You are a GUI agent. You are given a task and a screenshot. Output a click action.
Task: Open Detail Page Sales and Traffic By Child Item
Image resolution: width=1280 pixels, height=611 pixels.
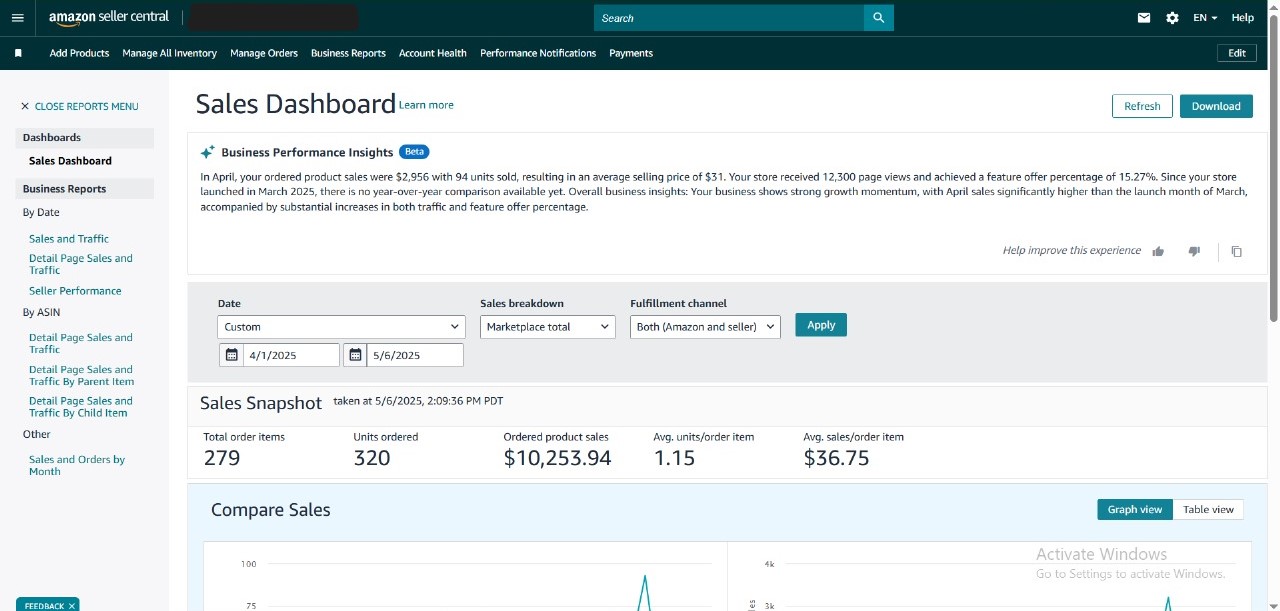[81, 406]
